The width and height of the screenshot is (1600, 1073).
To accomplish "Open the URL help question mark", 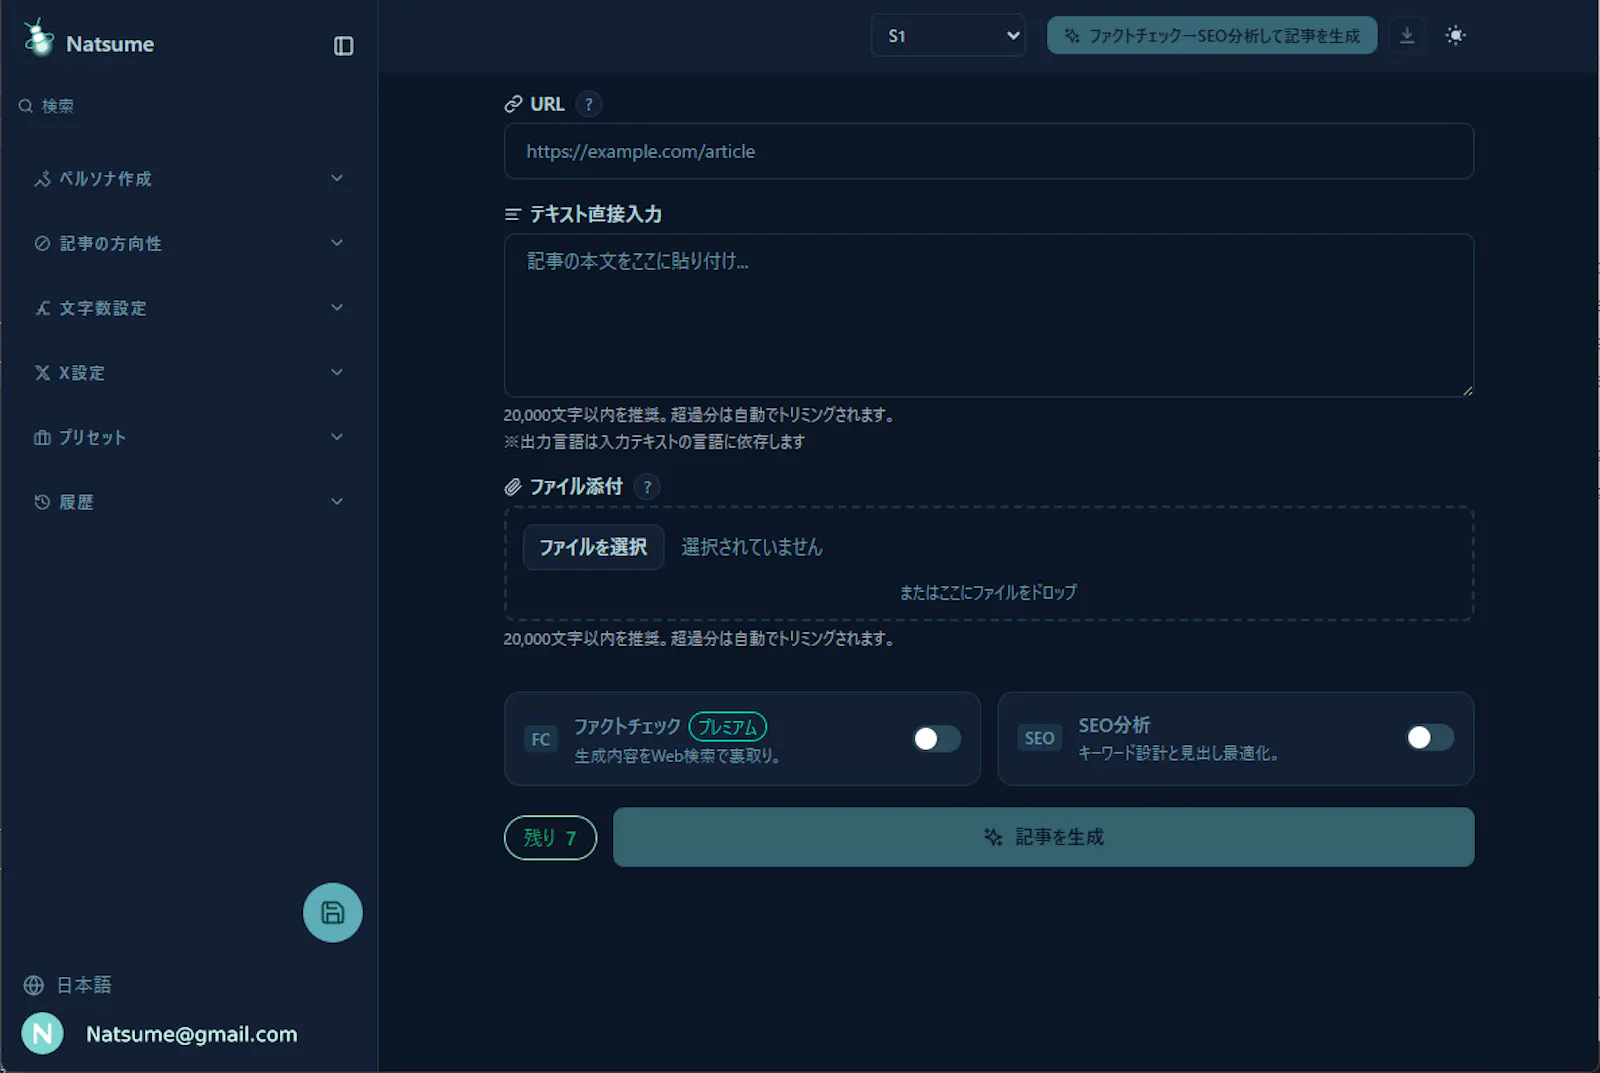I will [589, 104].
